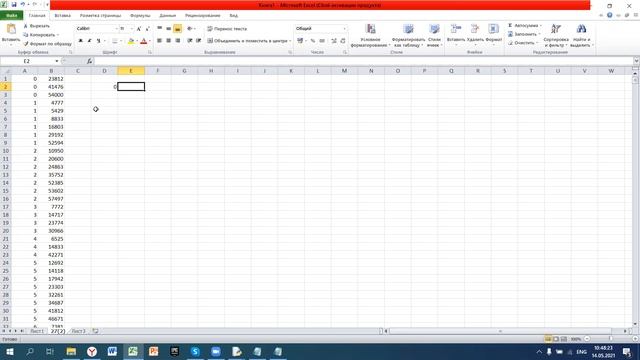Open Sort and Filter (Сортировка и фильтр) menu
Screen dimensions: 640x360
pos(556,36)
